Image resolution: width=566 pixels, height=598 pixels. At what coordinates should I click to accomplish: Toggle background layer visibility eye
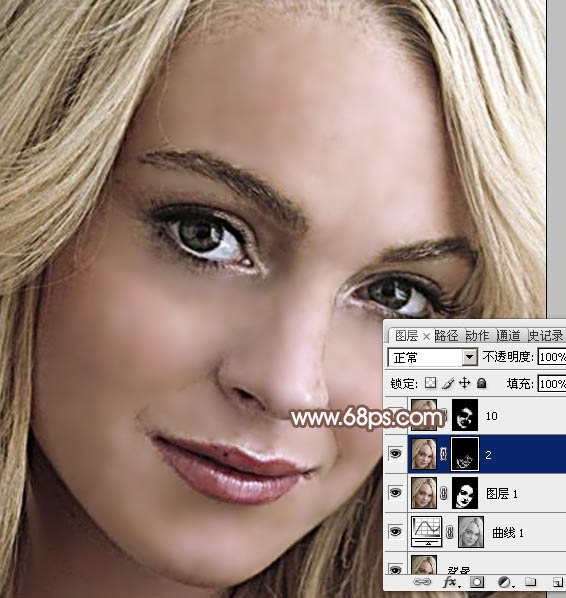(x=396, y=570)
